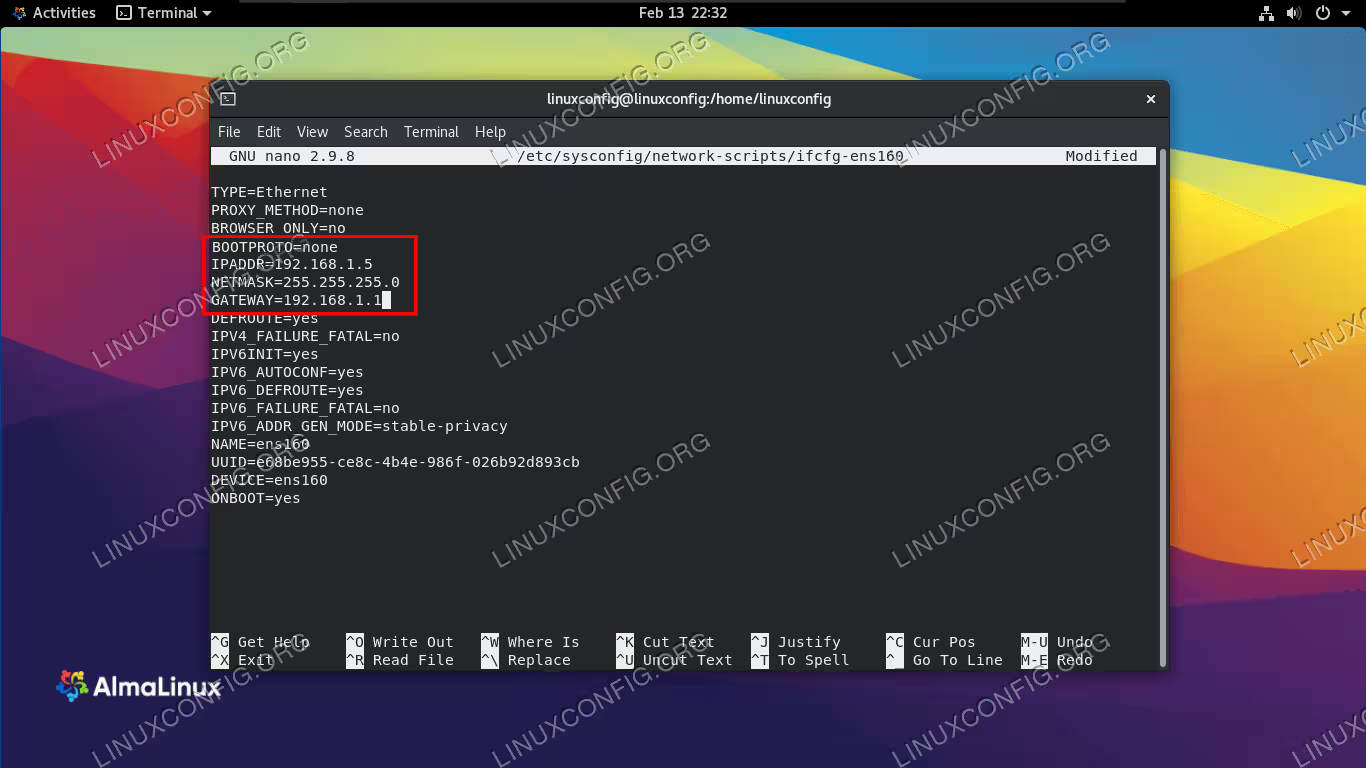Click the ^T To Spell shortcut

pyautogui.click(x=800, y=660)
